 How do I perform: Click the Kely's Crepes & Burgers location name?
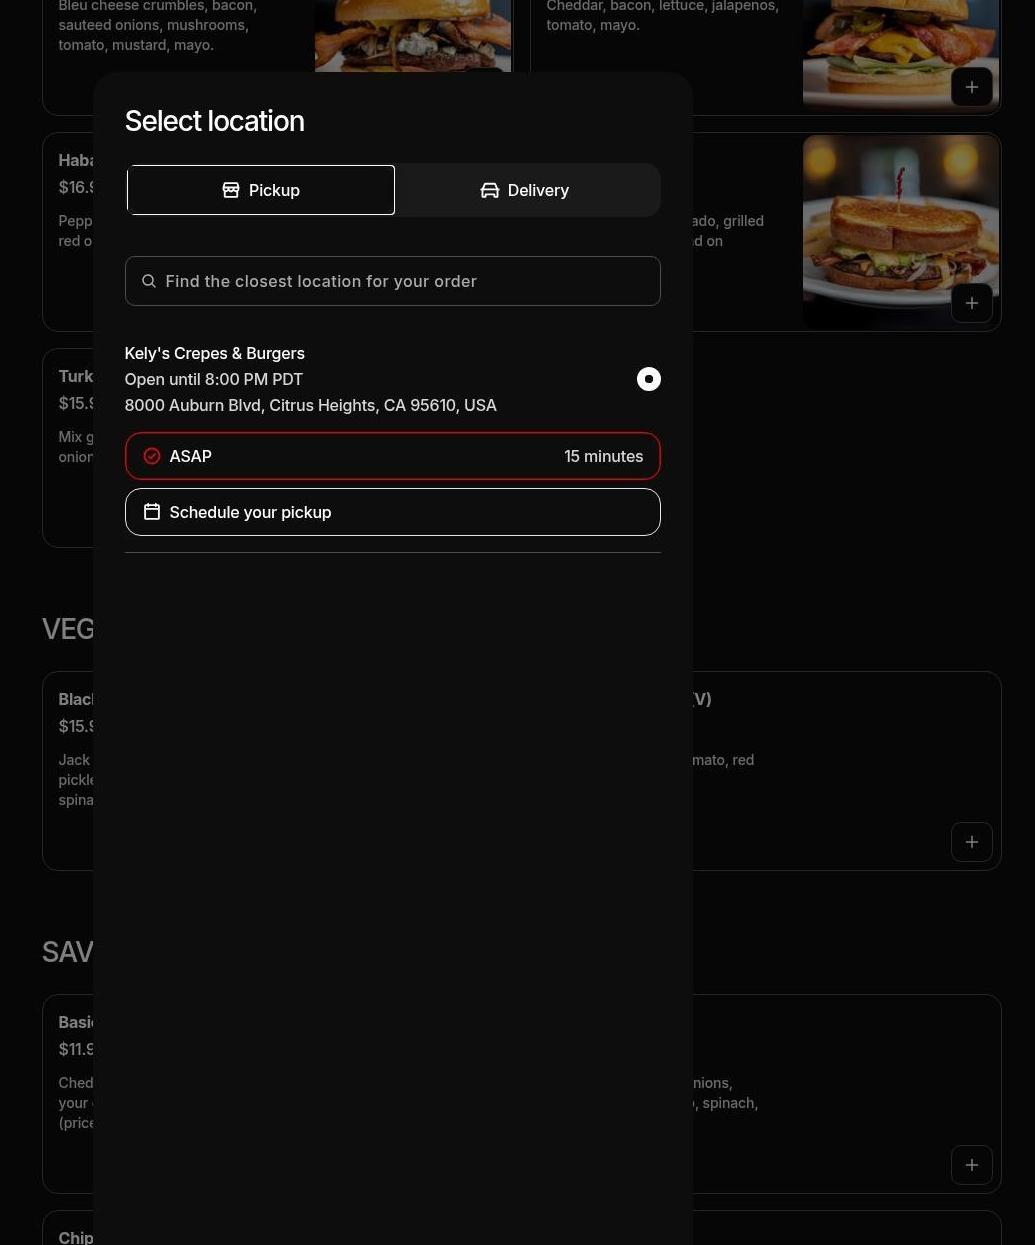[215, 353]
